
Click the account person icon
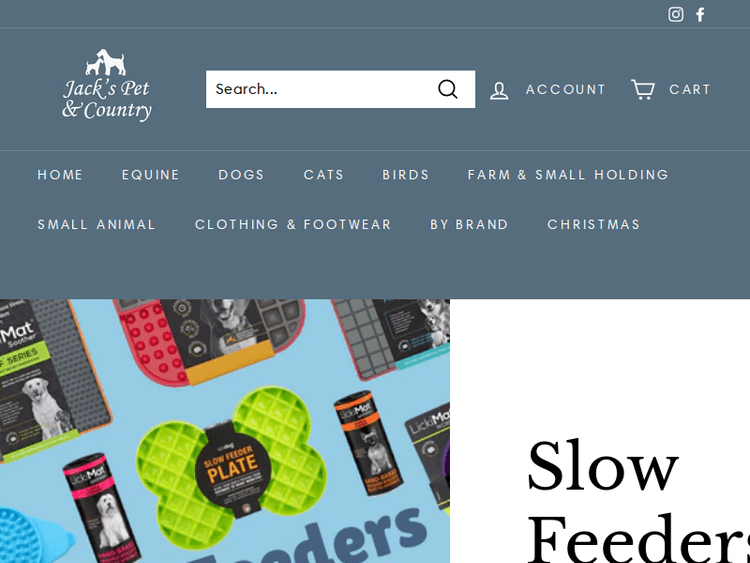[499, 90]
